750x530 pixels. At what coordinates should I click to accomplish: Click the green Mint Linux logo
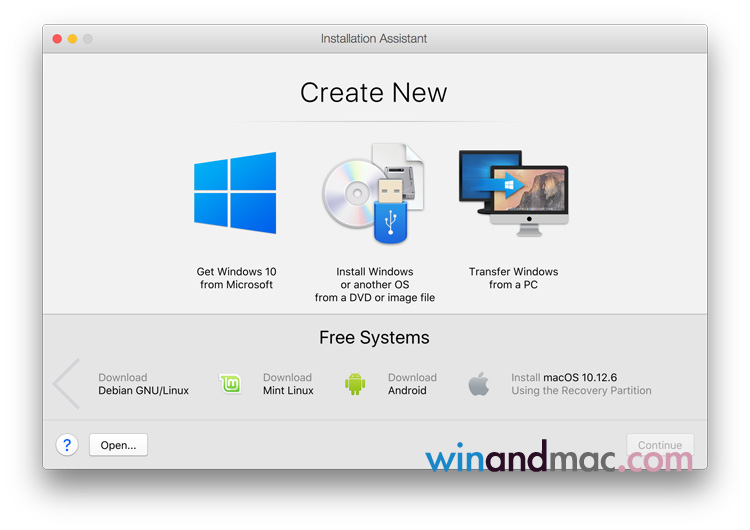[231, 384]
